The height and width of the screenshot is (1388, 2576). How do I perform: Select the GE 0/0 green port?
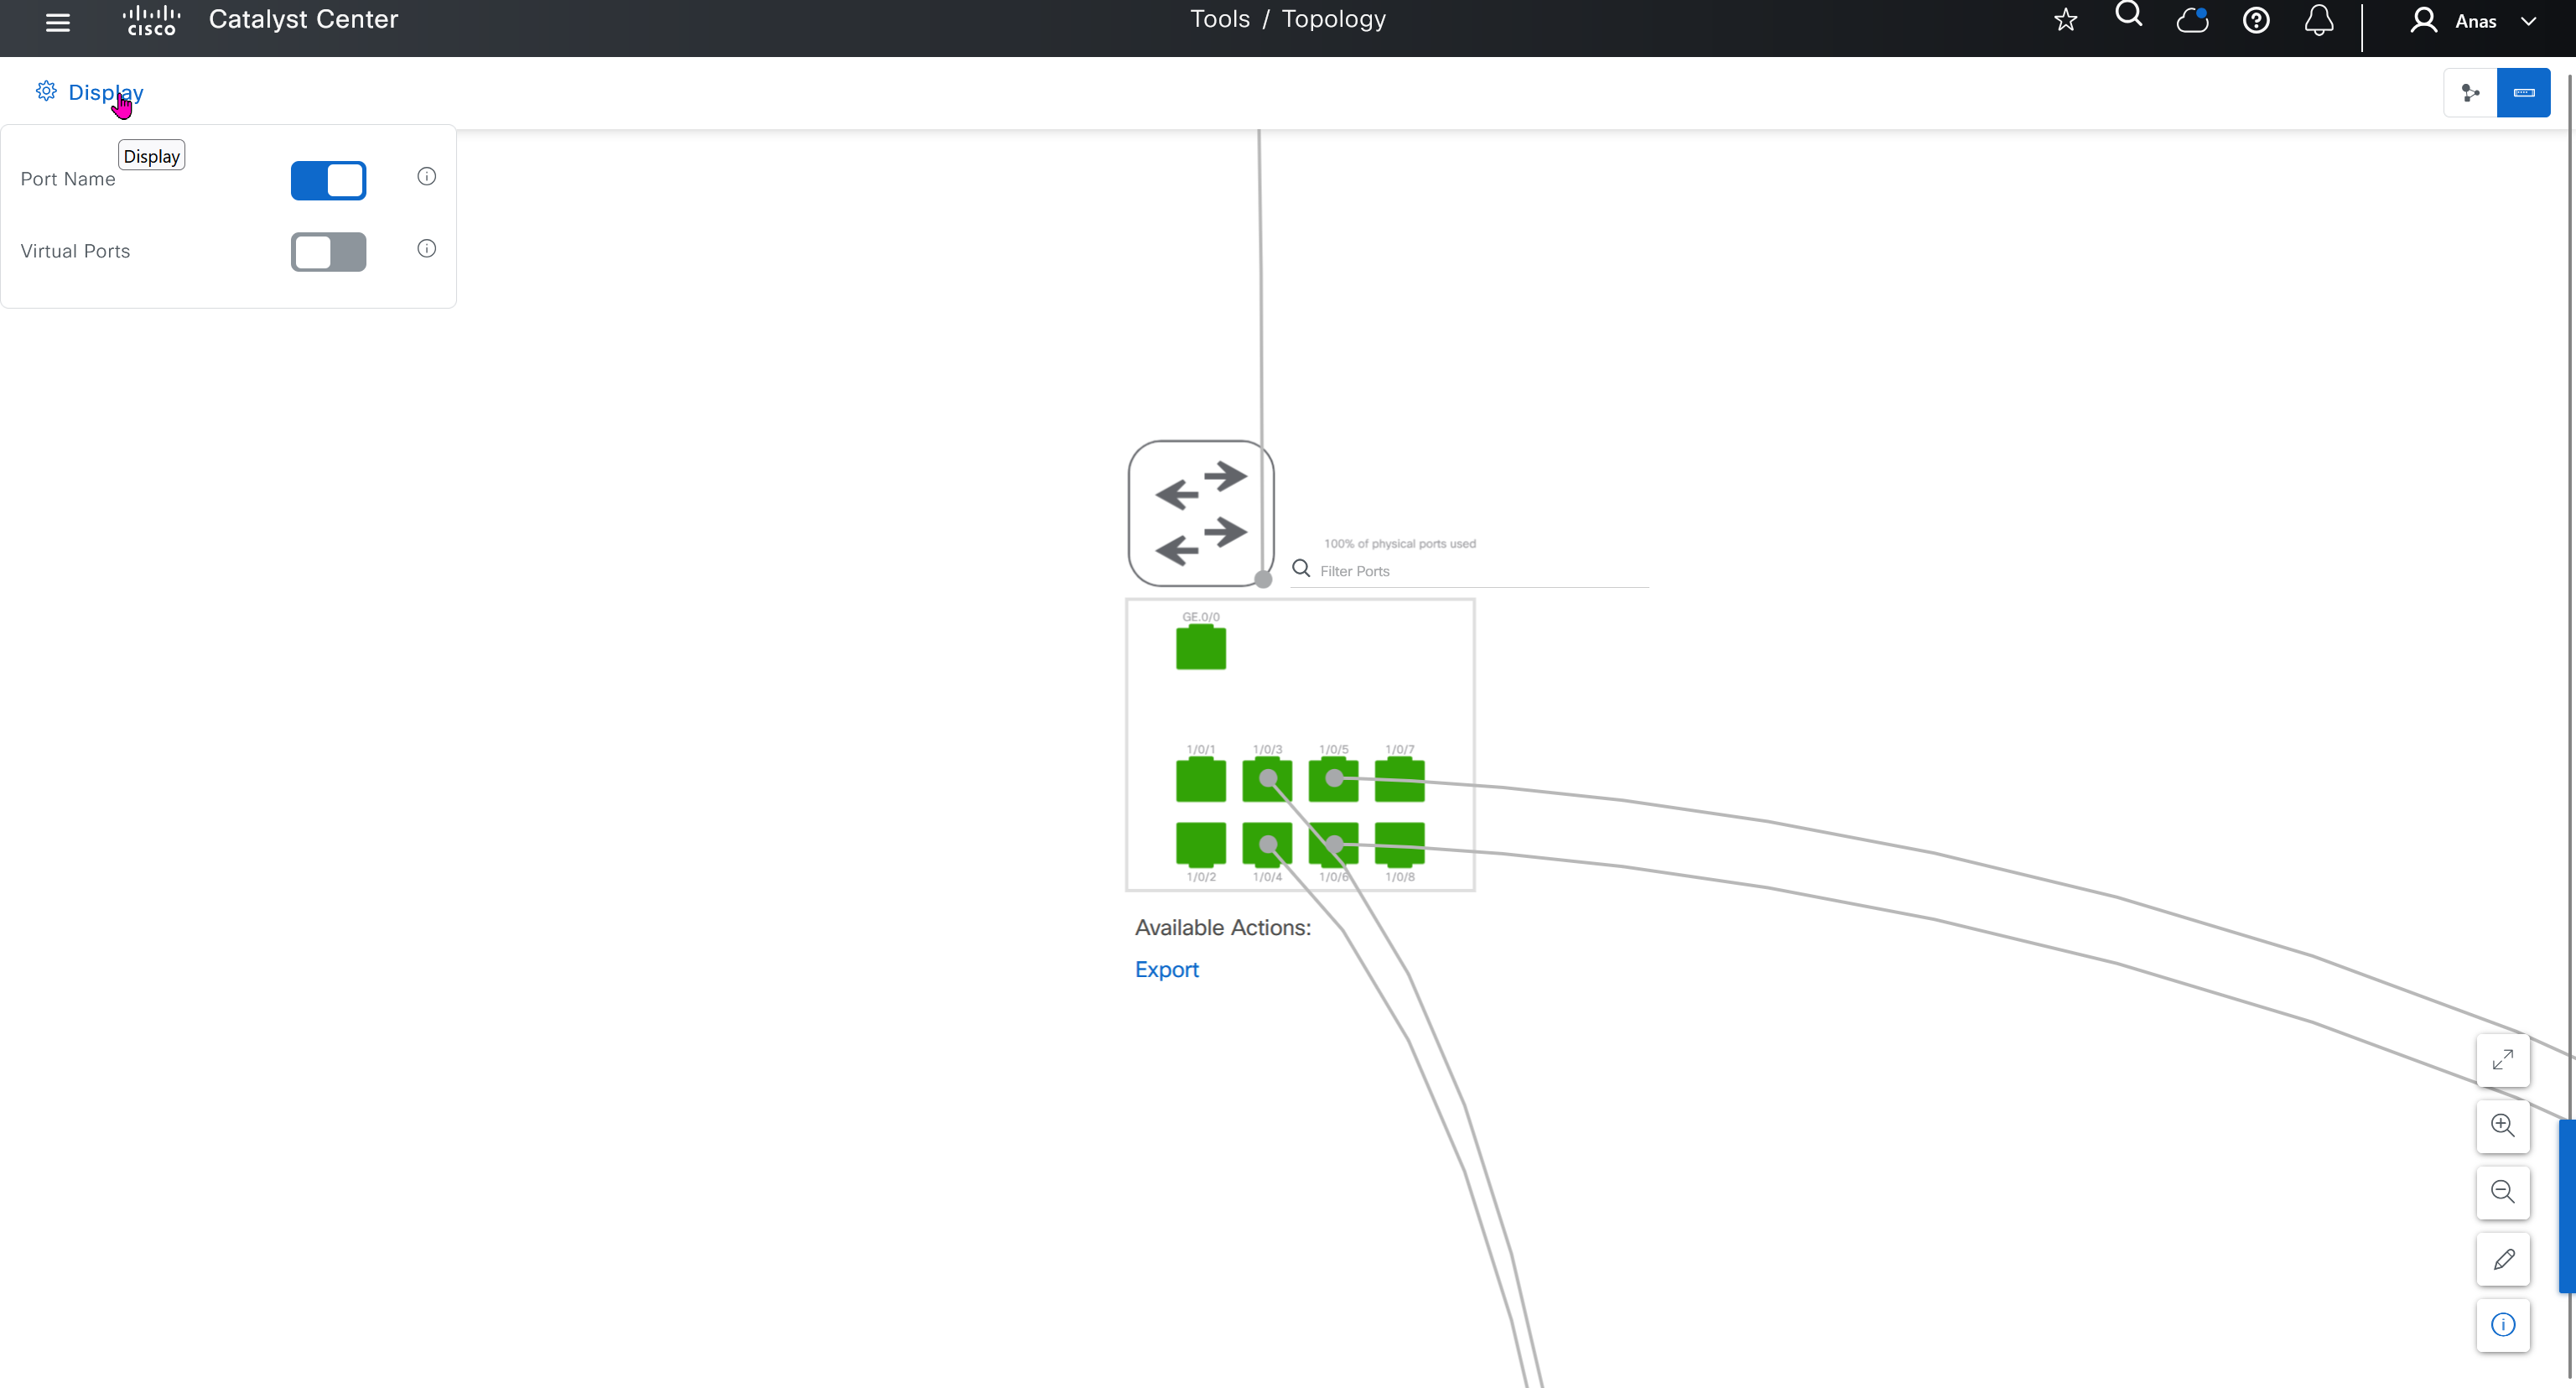[1200, 648]
